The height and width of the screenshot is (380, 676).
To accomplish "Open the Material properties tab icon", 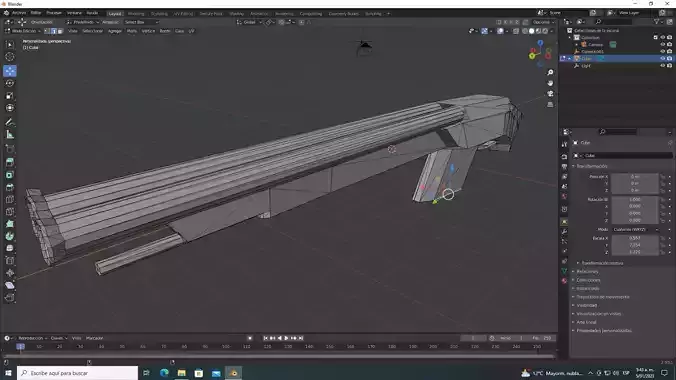I will coord(564,281).
